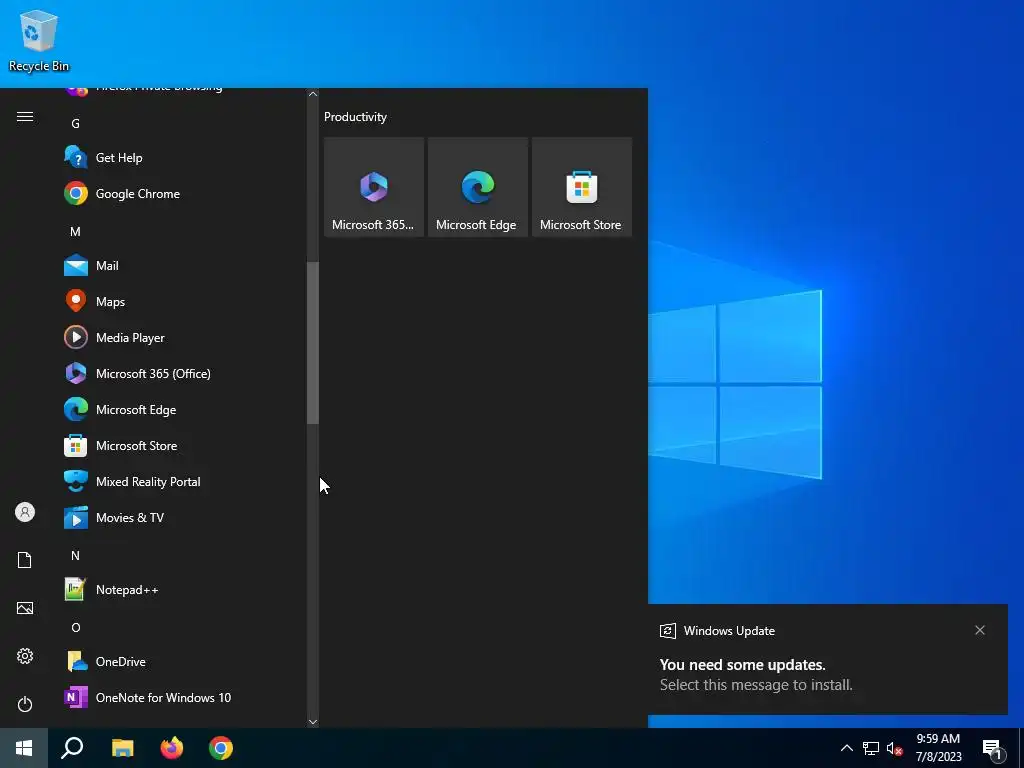Open Movies & TV app
1024x768 pixels.
[x=183, y=518]
